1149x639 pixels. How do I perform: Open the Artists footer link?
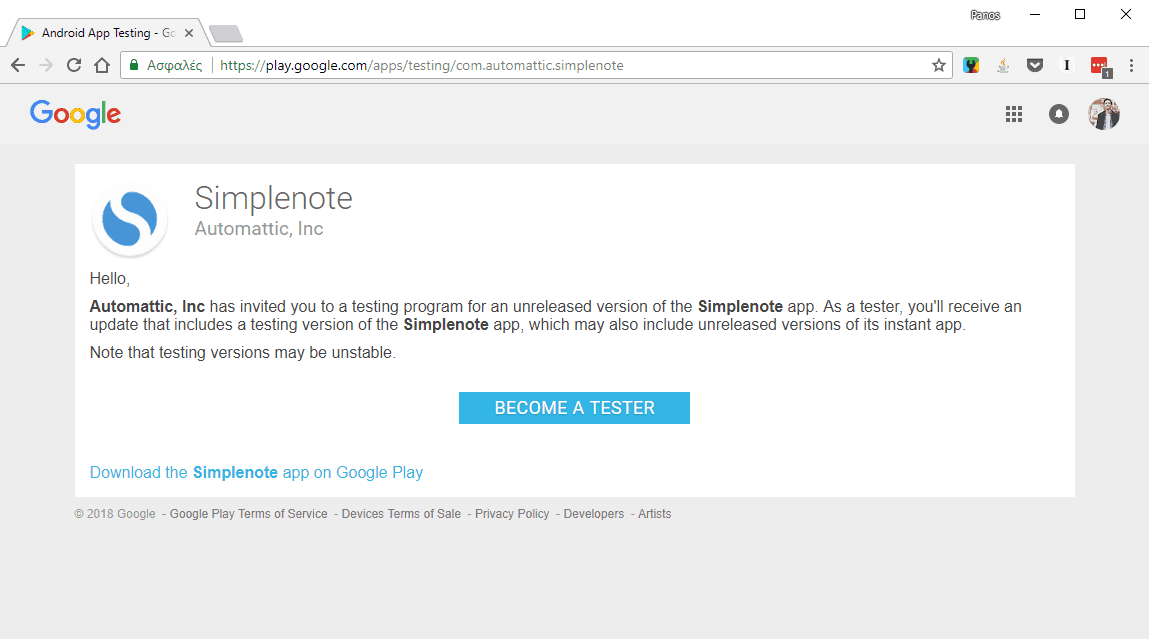pos(654,514)
